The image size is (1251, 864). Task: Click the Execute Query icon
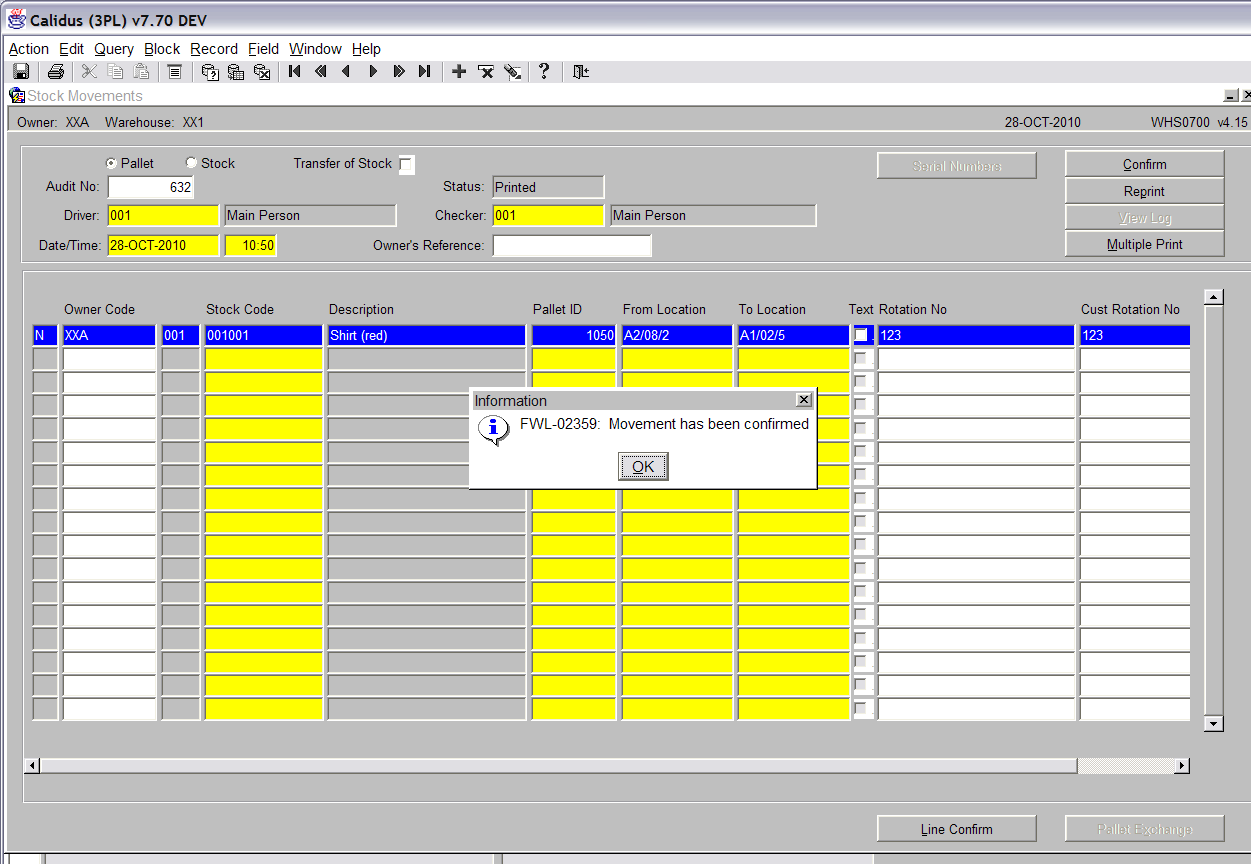coord(236,71)
